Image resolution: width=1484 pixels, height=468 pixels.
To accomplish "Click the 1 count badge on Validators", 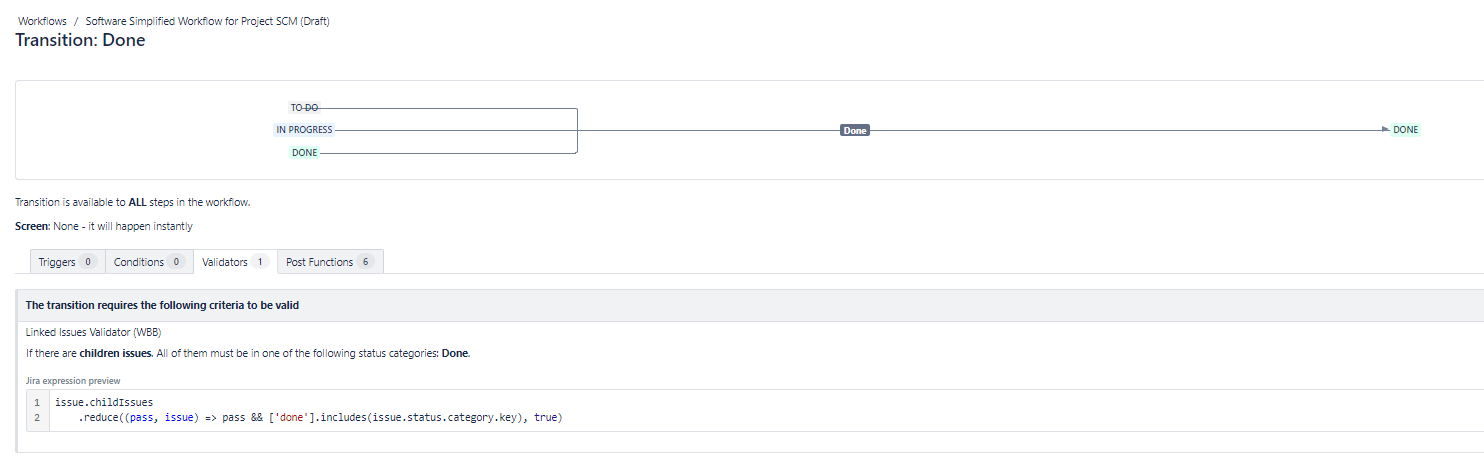I will pos(260,262).
